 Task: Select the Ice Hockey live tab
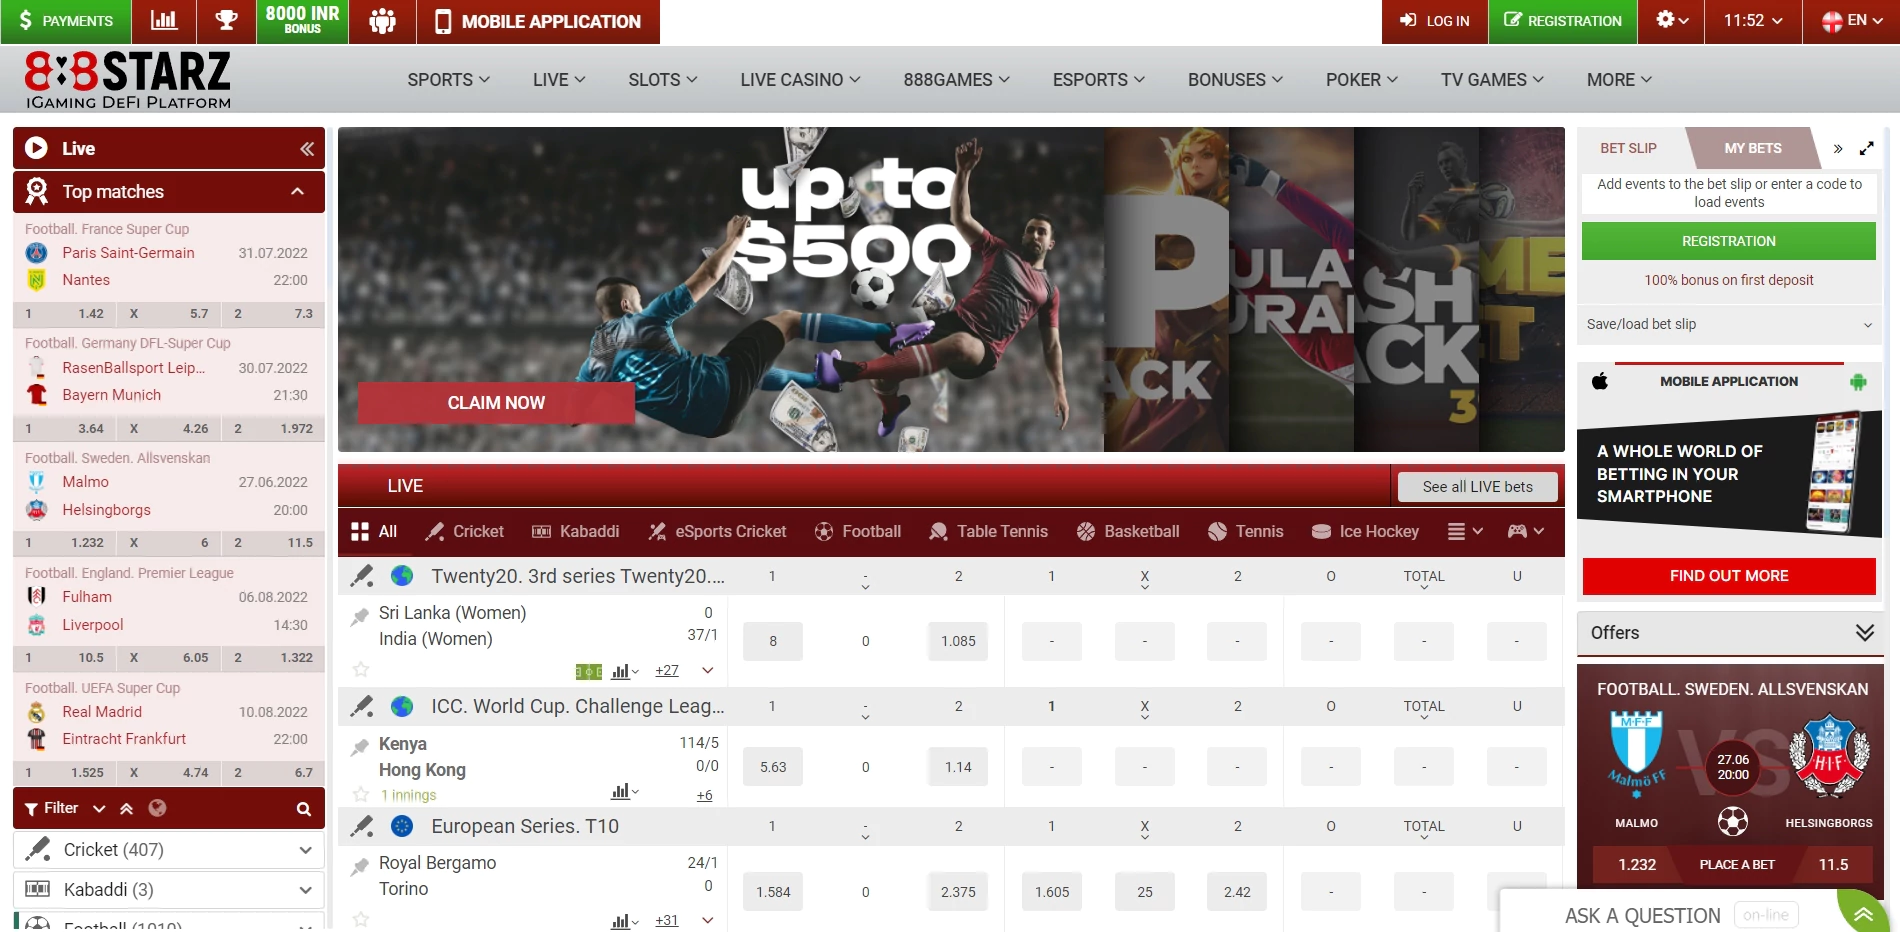(x=1365, y=531)
